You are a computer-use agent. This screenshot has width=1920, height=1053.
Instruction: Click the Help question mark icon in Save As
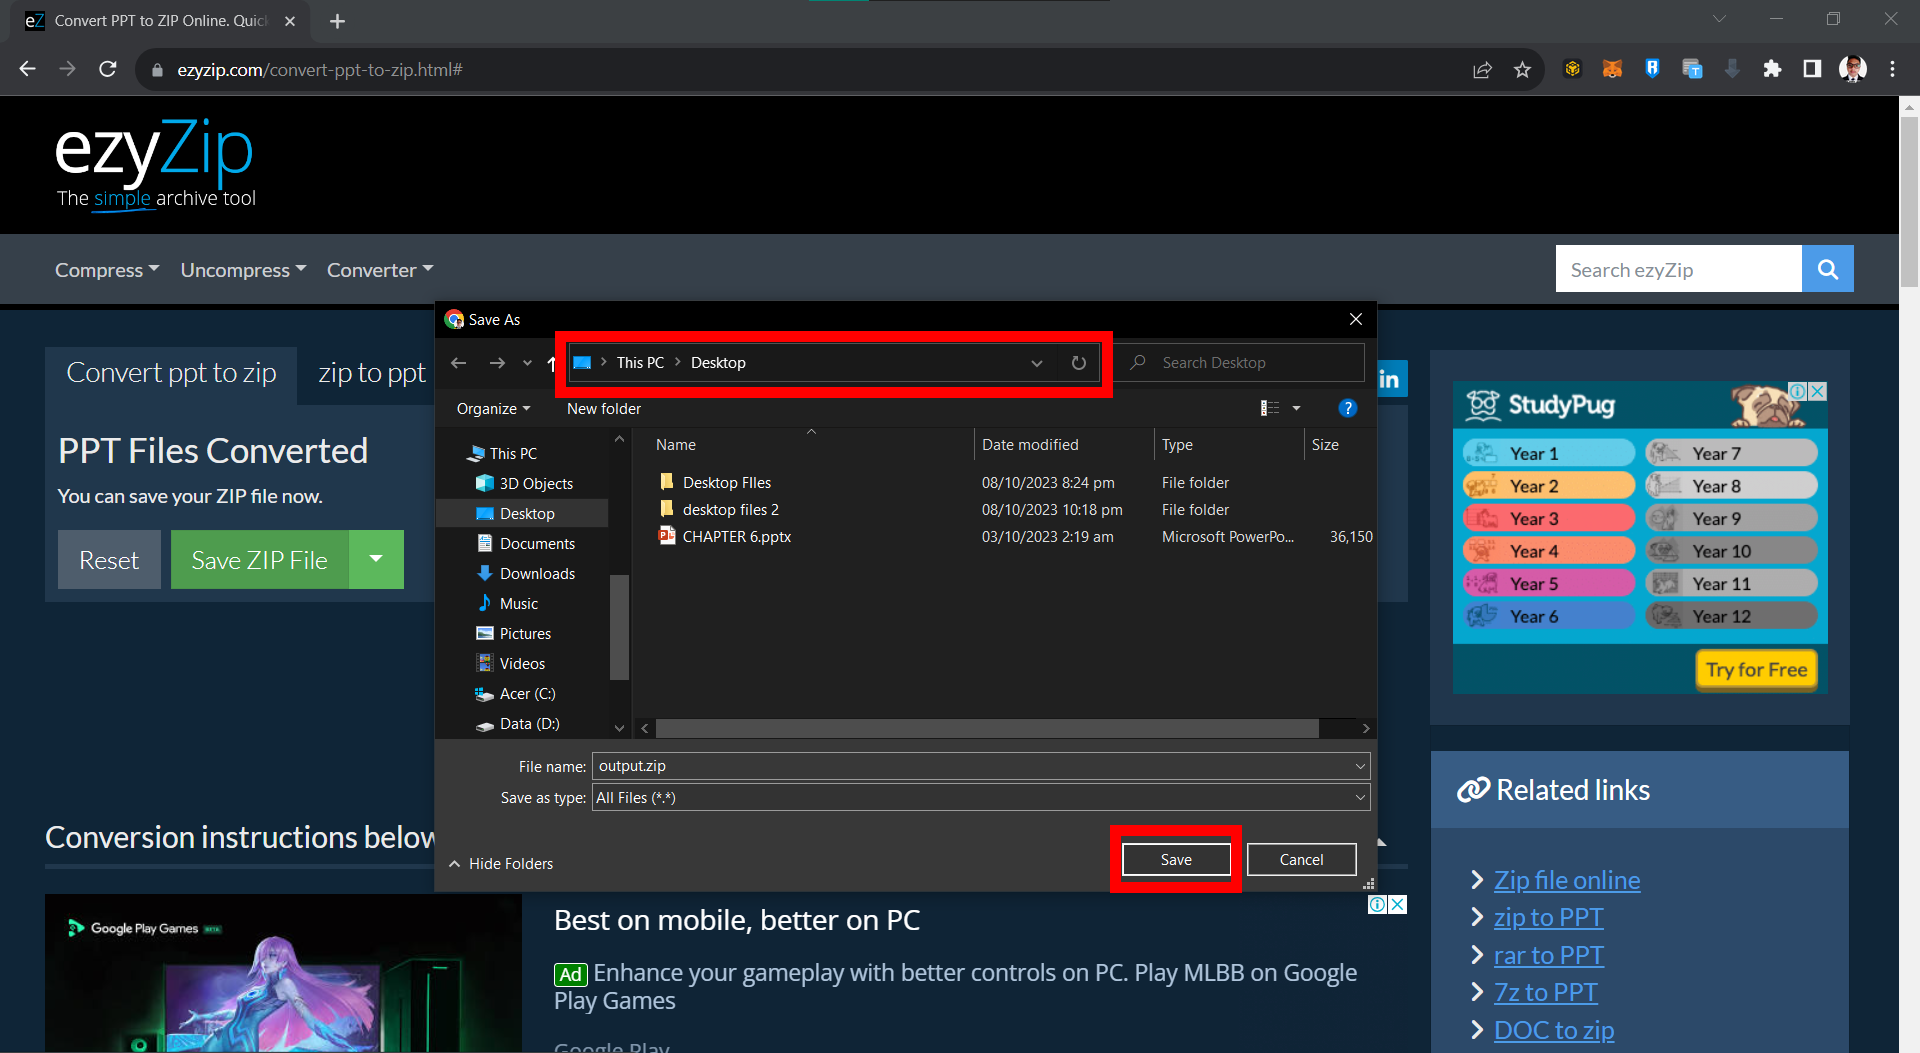(1347, 408)
